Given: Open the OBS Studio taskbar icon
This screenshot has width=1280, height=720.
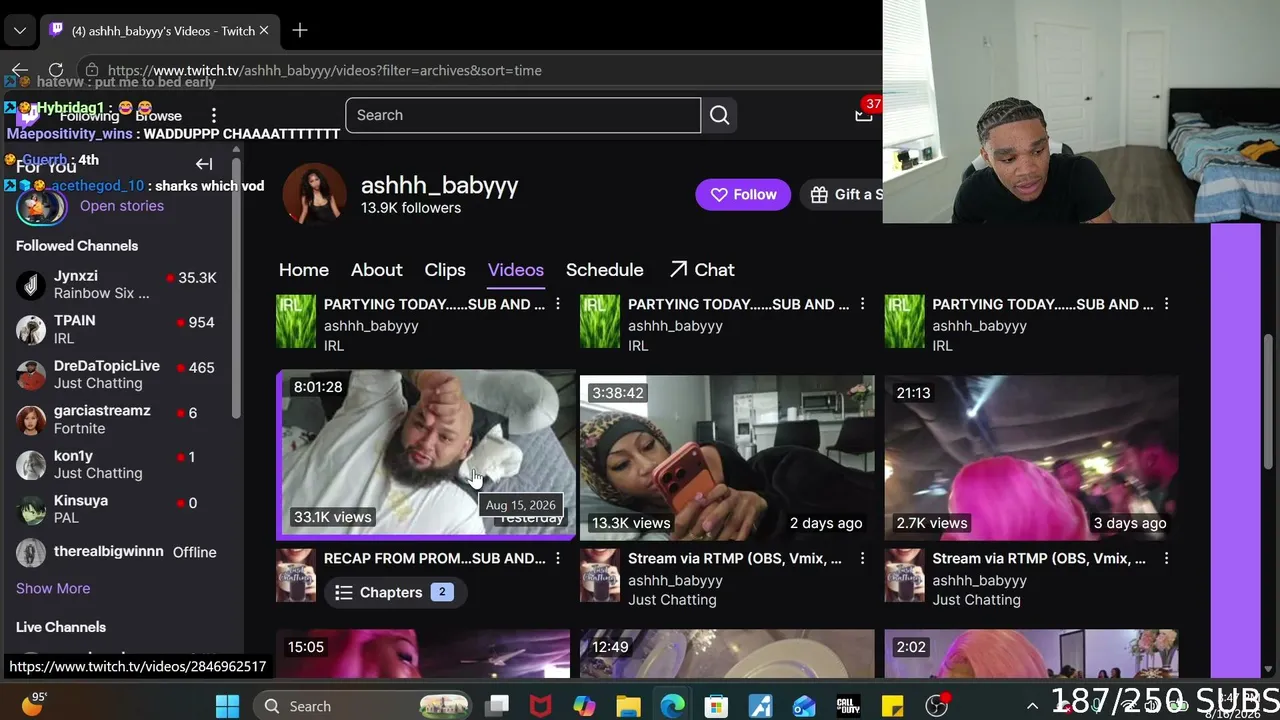Looking at the screenshot, I should click(x=937, y=706).
